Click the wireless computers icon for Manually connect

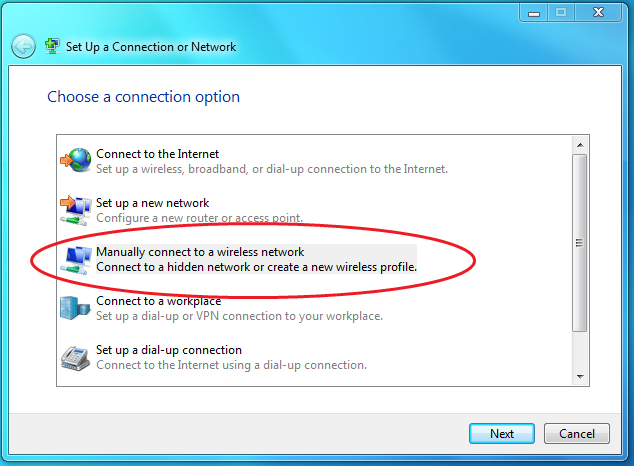[x=76, y=260]
